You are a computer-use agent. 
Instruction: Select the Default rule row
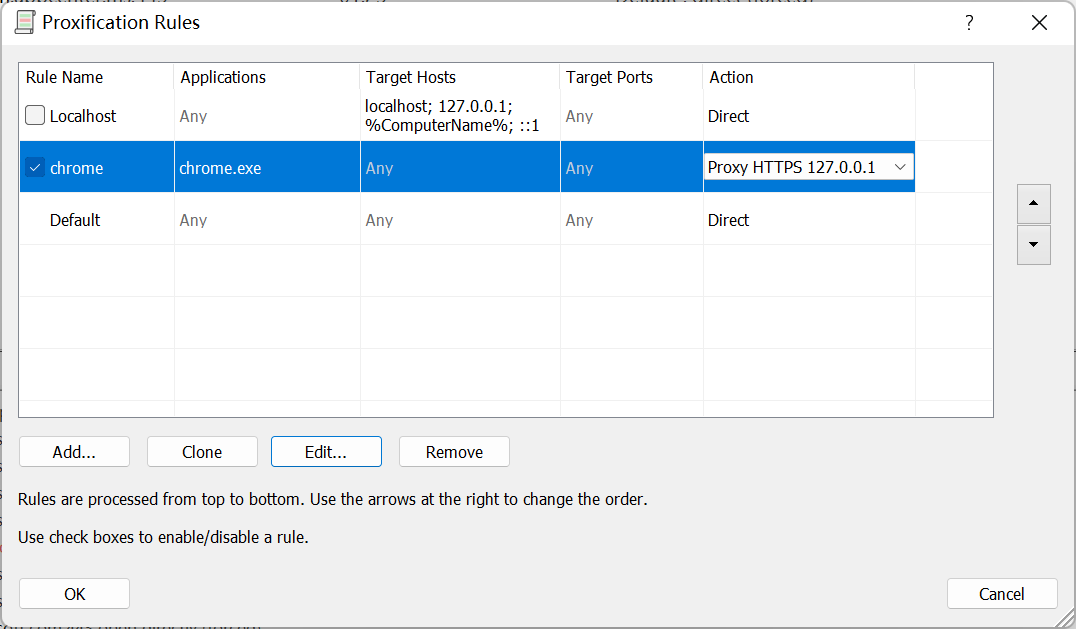pyautogui.click(x=467, y=219)
